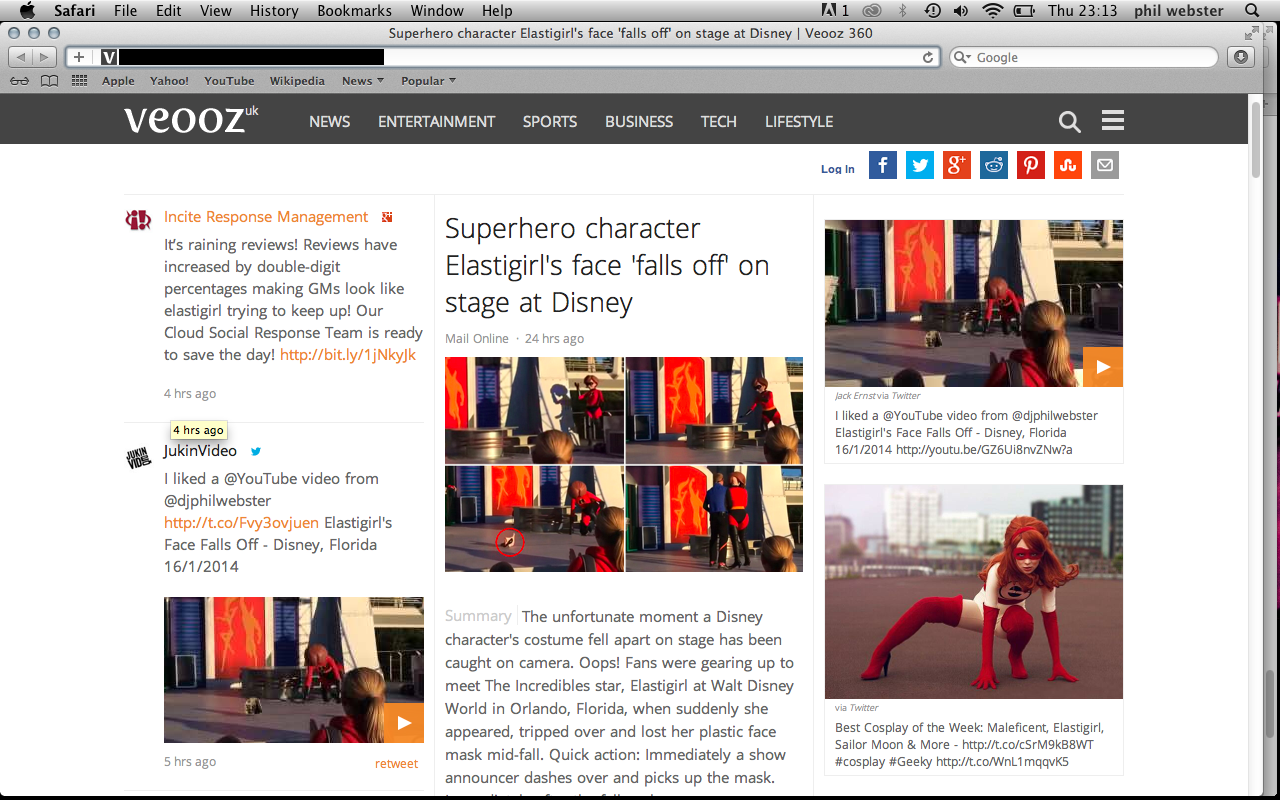This screenshot has height=800, width=1280.
Task: Open the site search magnifier icon
Action: tap(1069, 122)
